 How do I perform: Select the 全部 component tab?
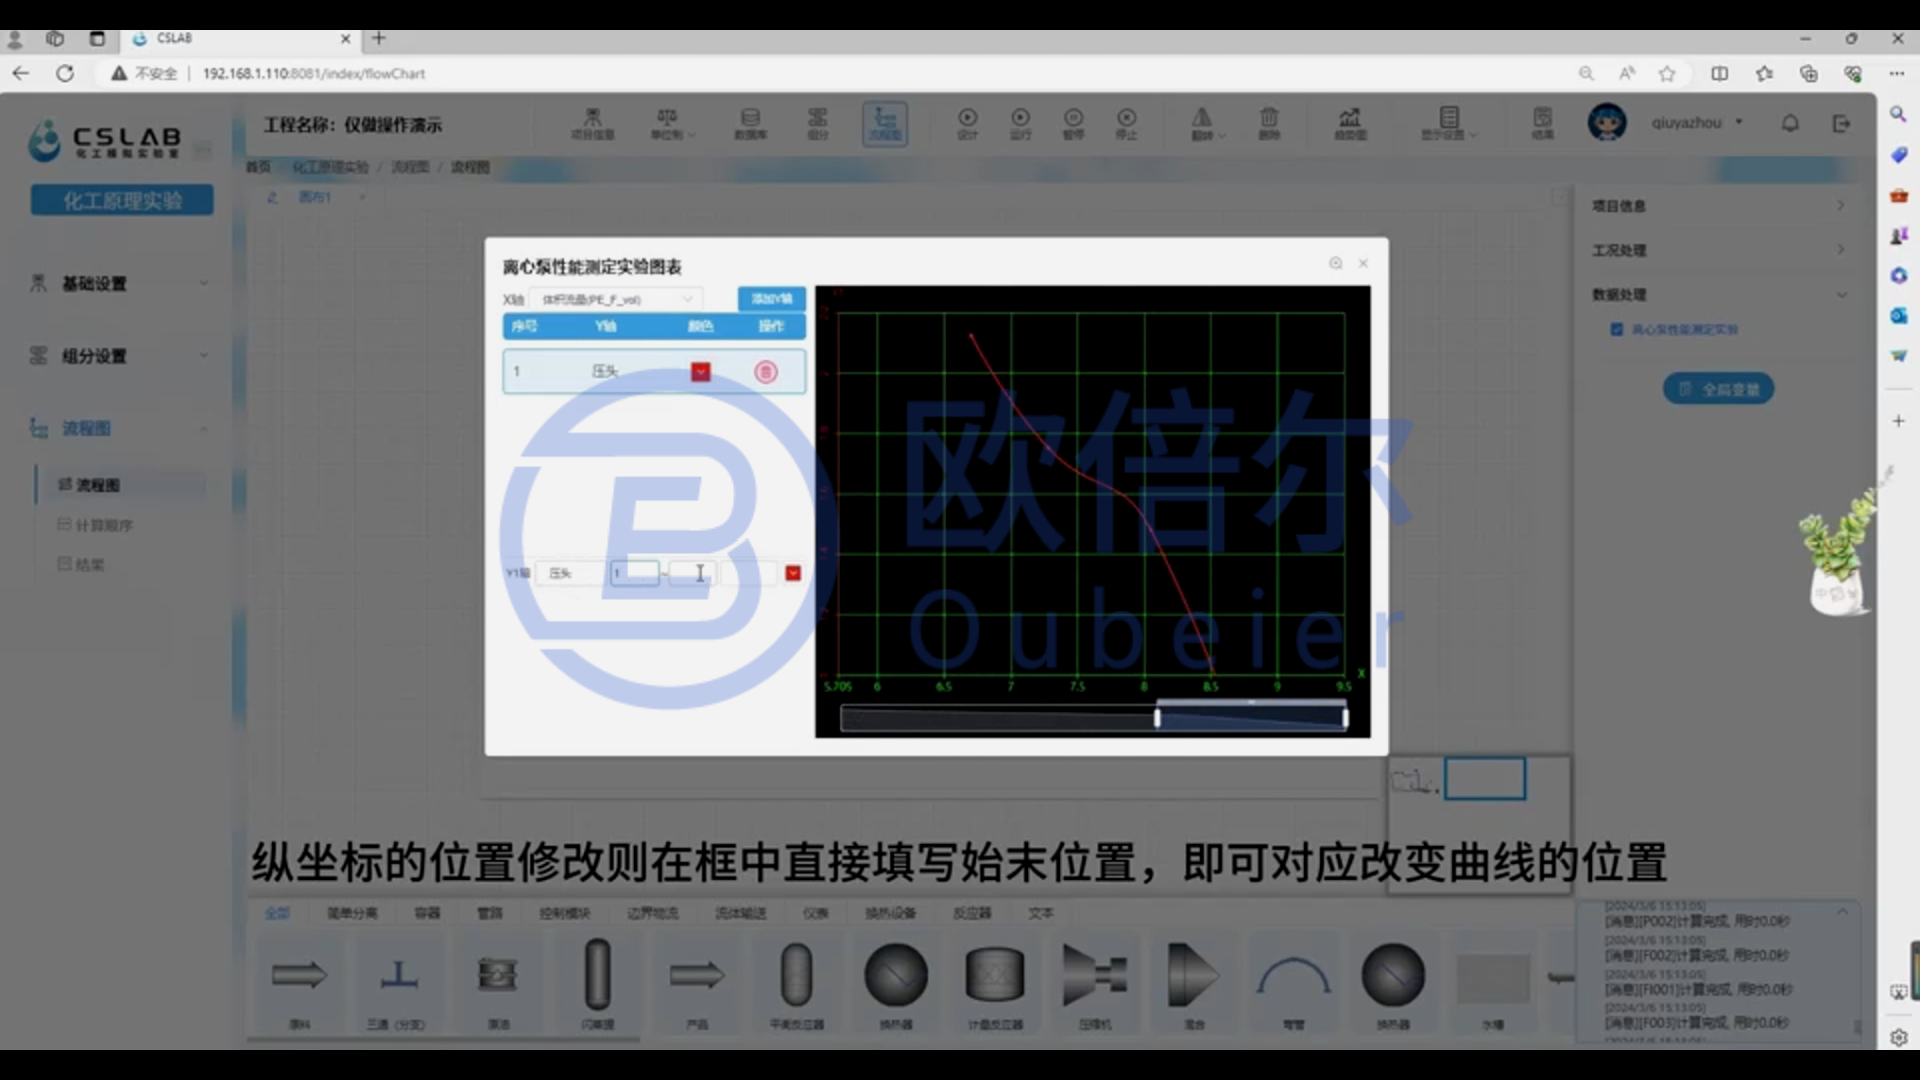pos(277,913)
